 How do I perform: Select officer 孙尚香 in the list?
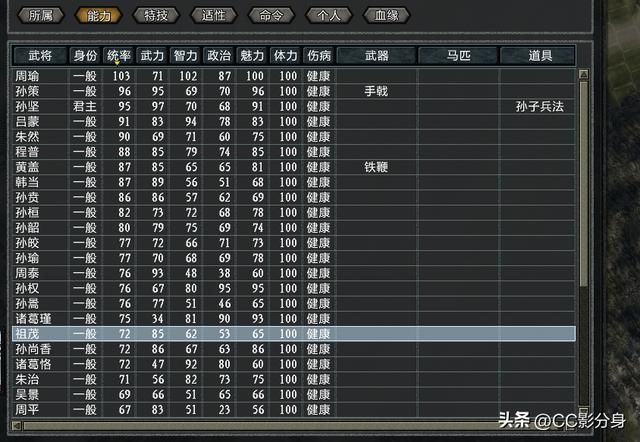[294, 349]
